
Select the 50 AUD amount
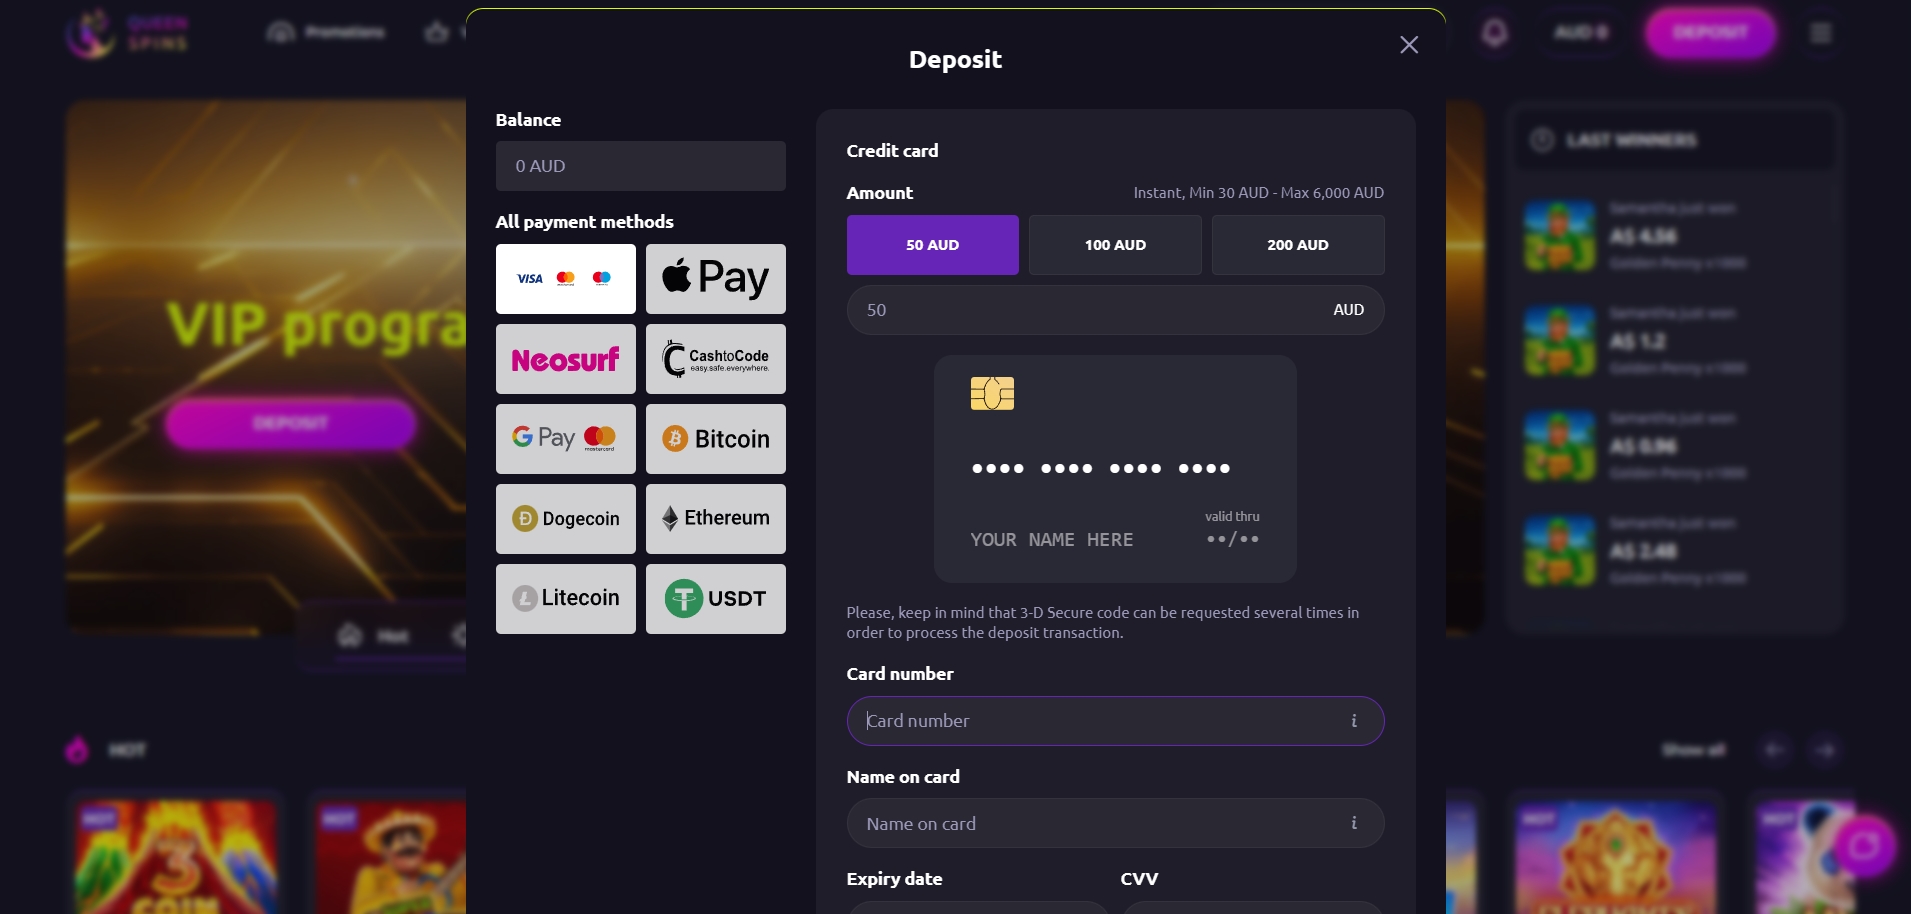932,244
